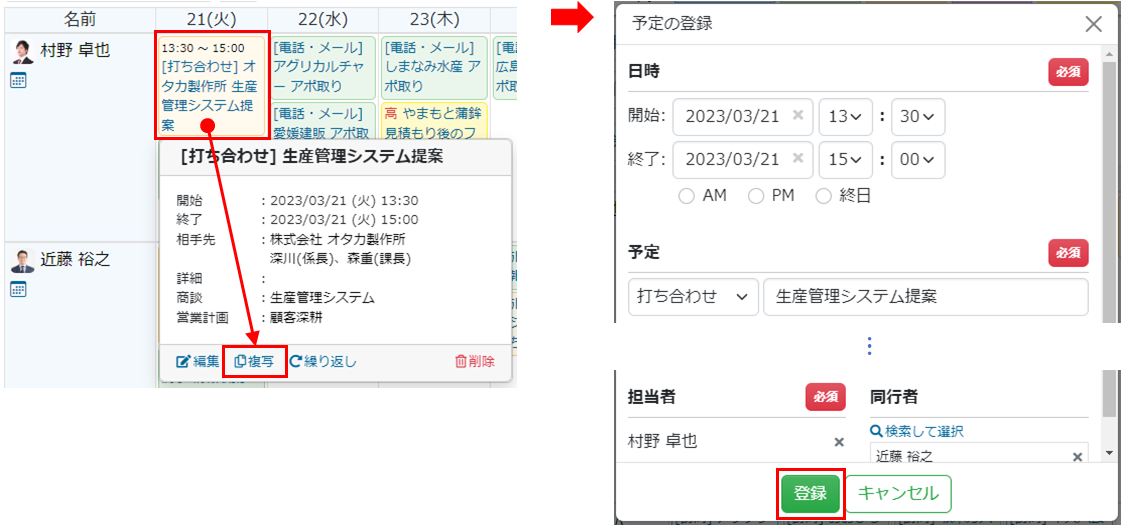
Task: Open the 13:30～15:00 オタカ製作所 schedule entry
Action: click(213, 85)
